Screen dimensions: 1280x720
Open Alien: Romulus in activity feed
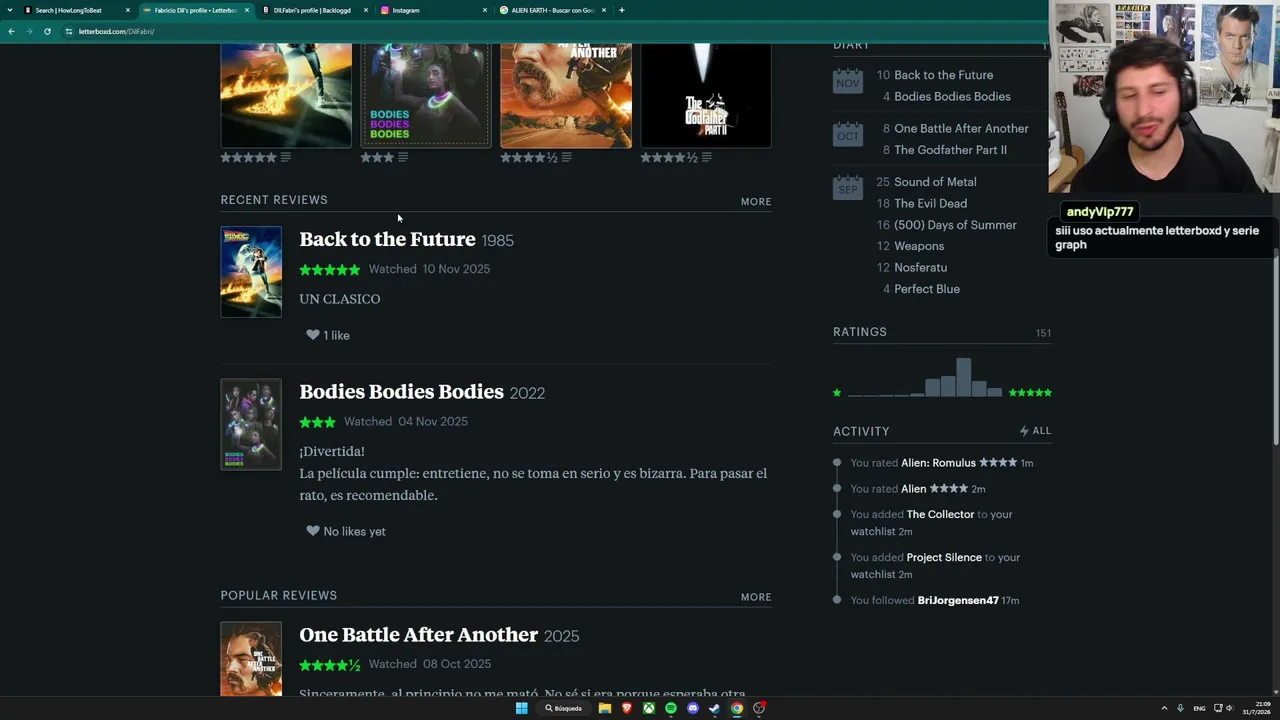938,463
